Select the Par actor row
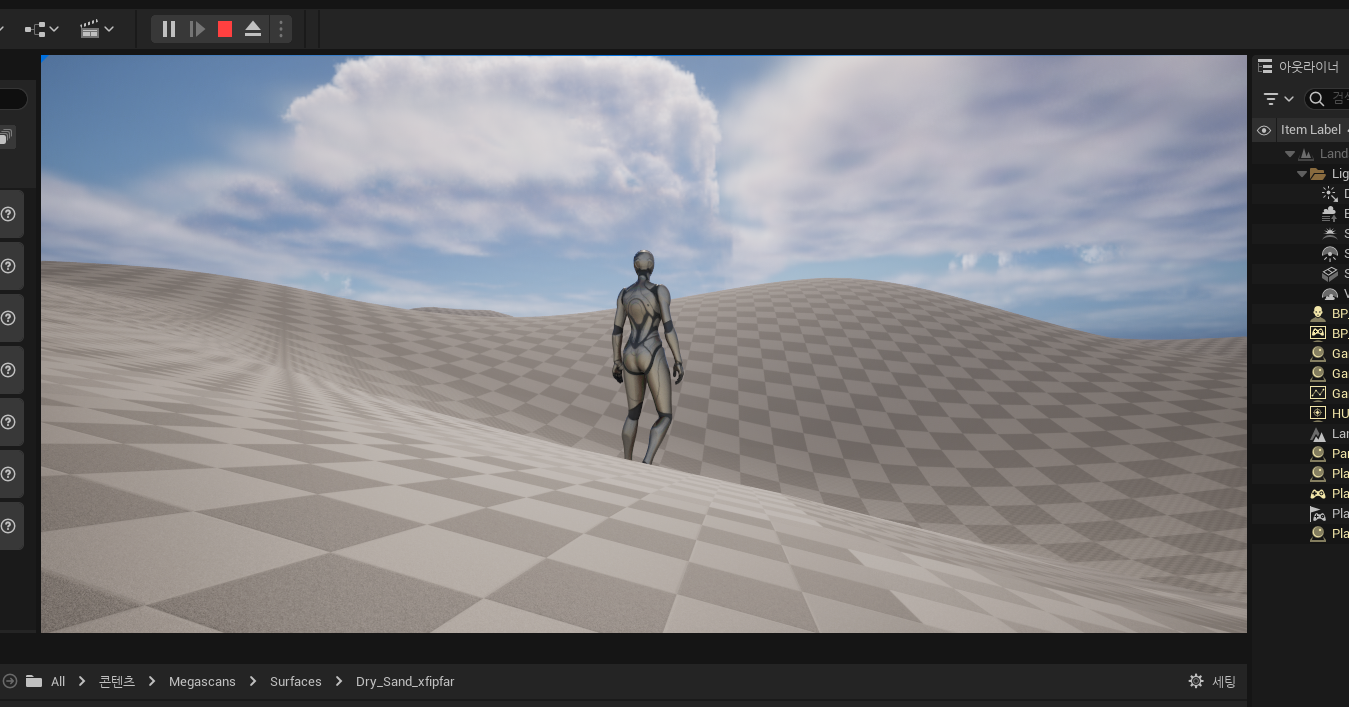 1300,454
